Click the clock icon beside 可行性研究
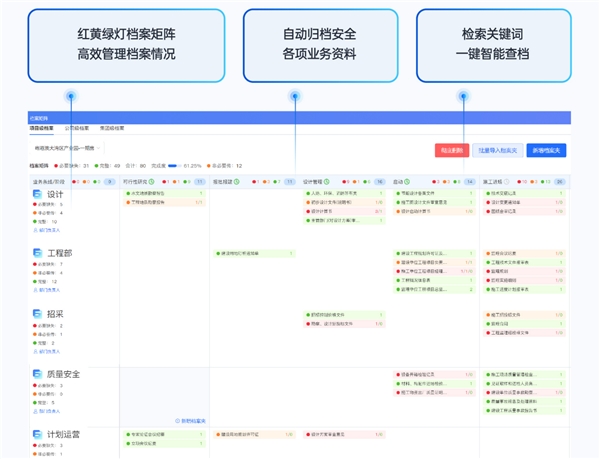Image resolution: width=600 pixels, height=459 pixels. (x=152, y=182)
